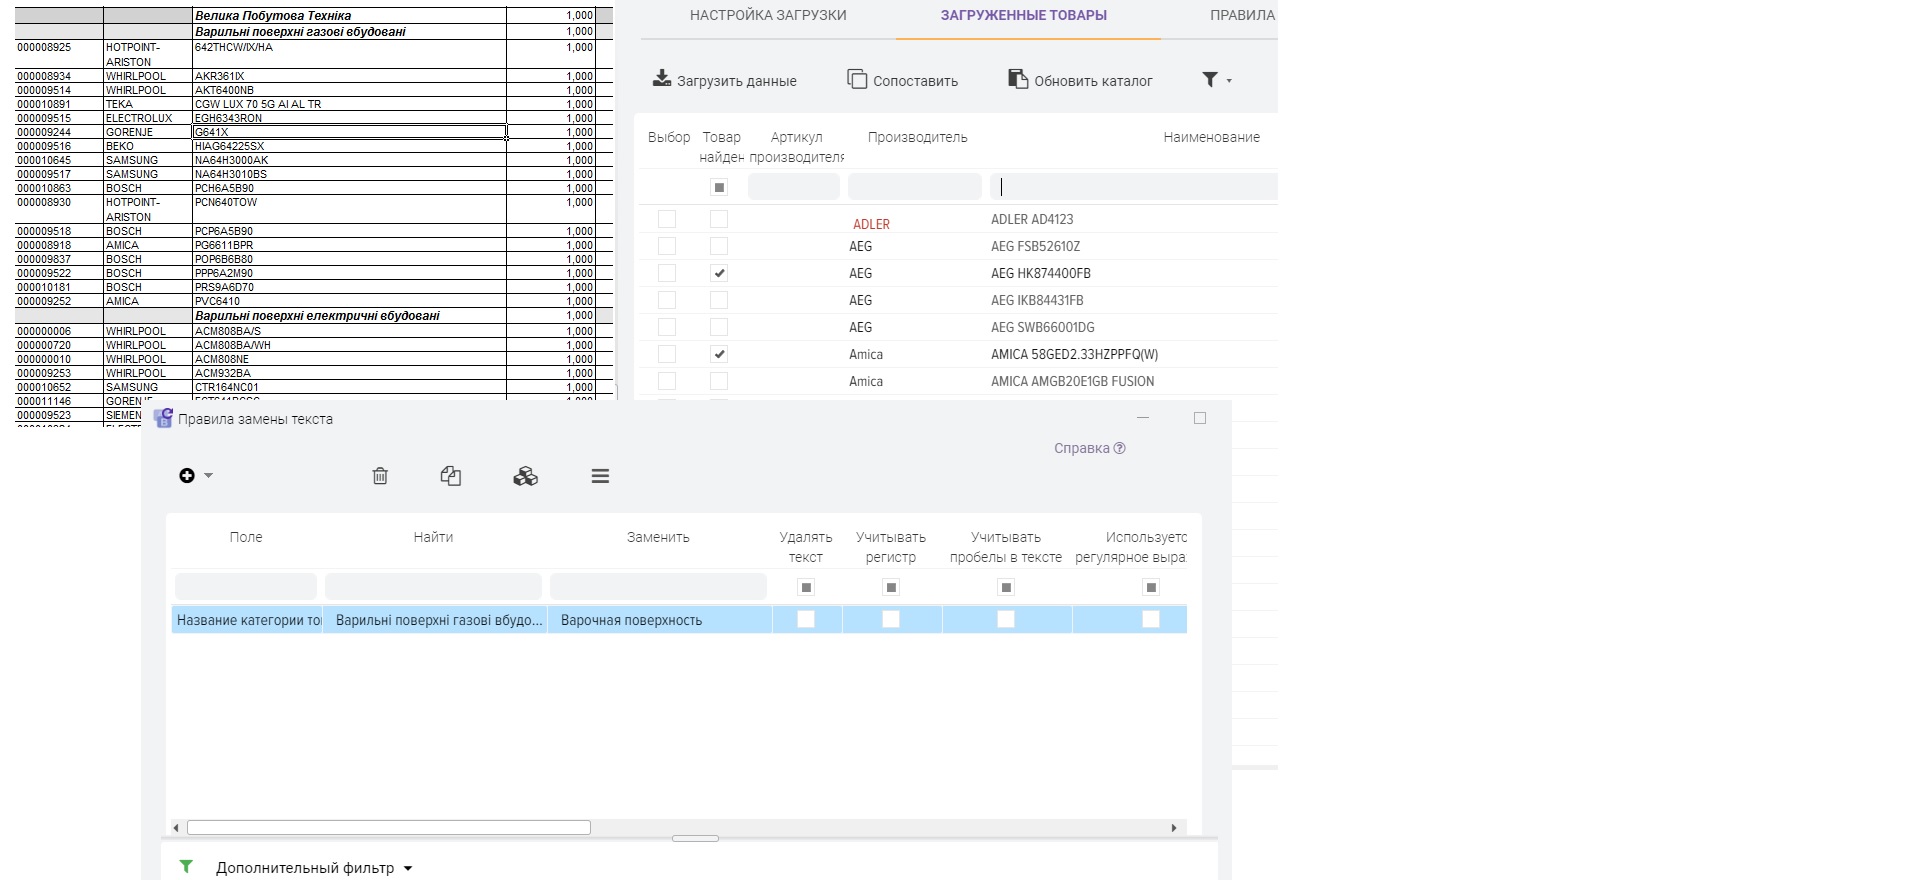Click the GORENJE cell in spreadsheet
1914x880 pixels.
click(x=147, y=132)
